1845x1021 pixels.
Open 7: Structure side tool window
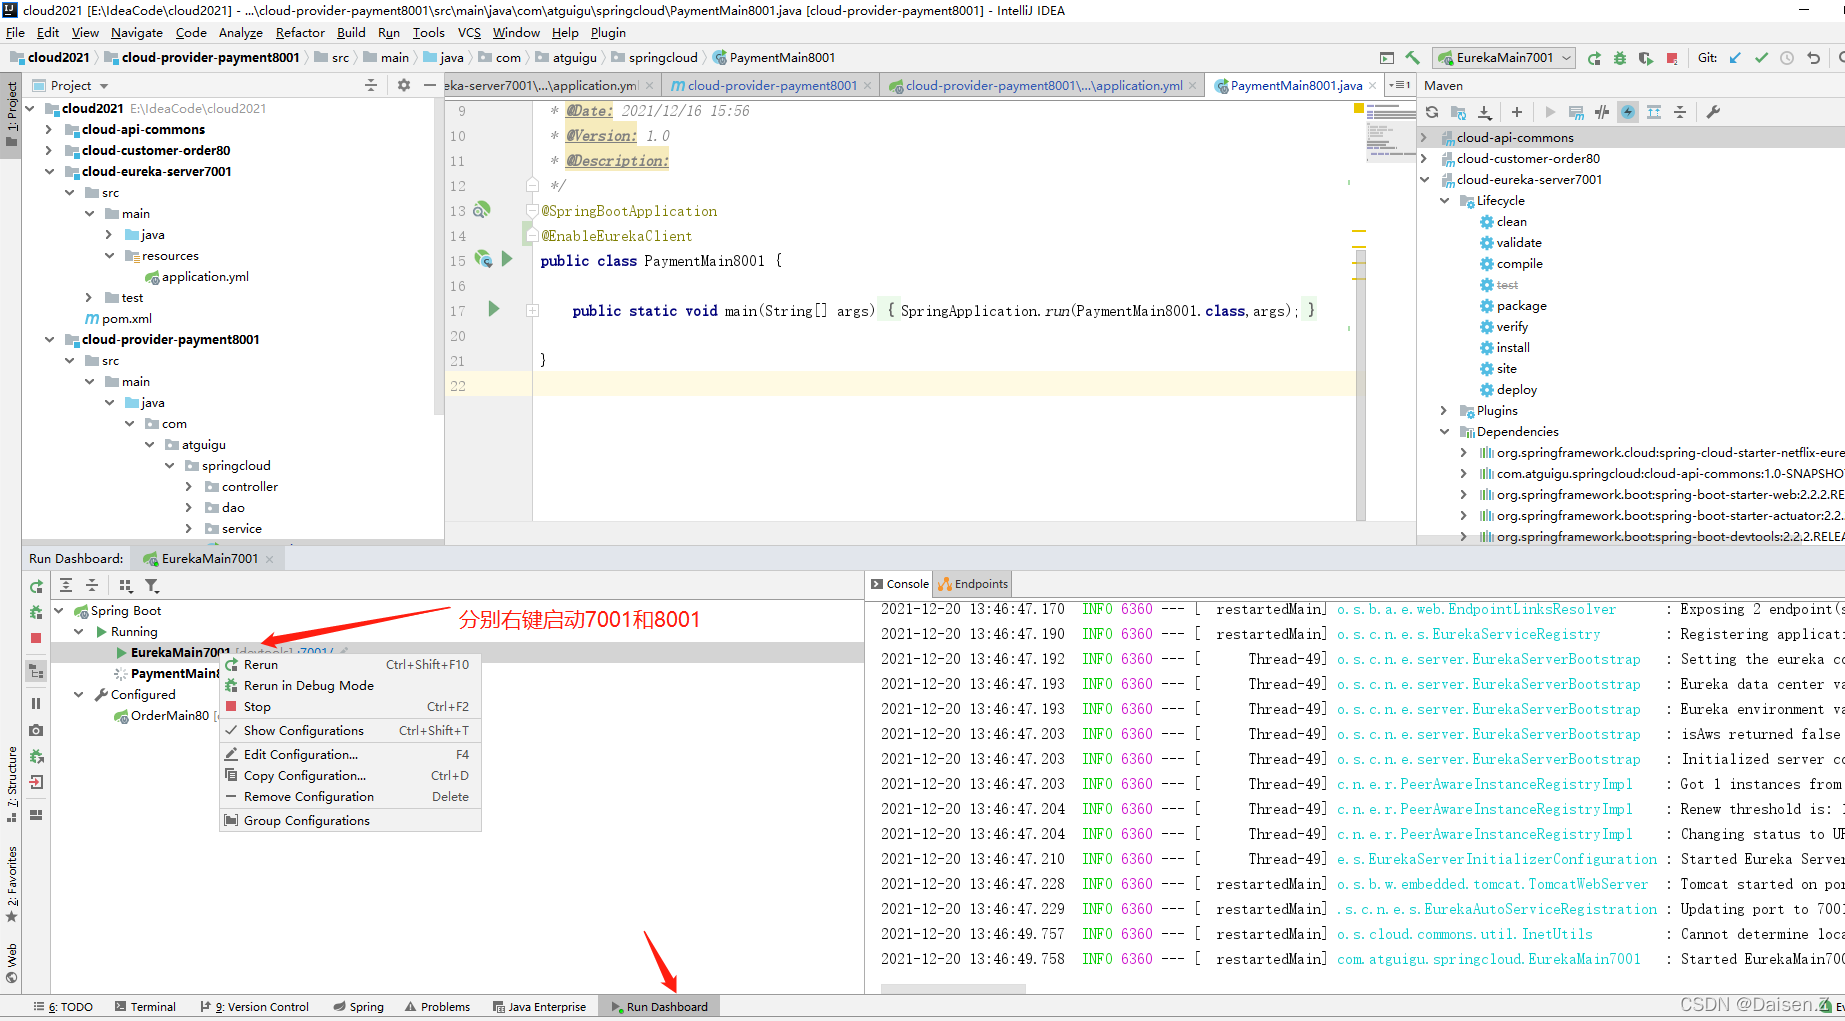click(12, 785)
